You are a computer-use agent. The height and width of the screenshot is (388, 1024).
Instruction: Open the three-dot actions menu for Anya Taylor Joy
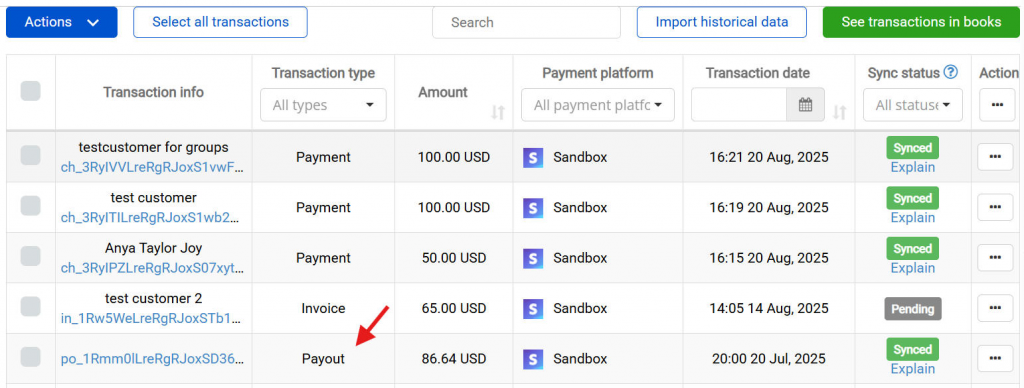pyautogui.click(x=995, y=257)
